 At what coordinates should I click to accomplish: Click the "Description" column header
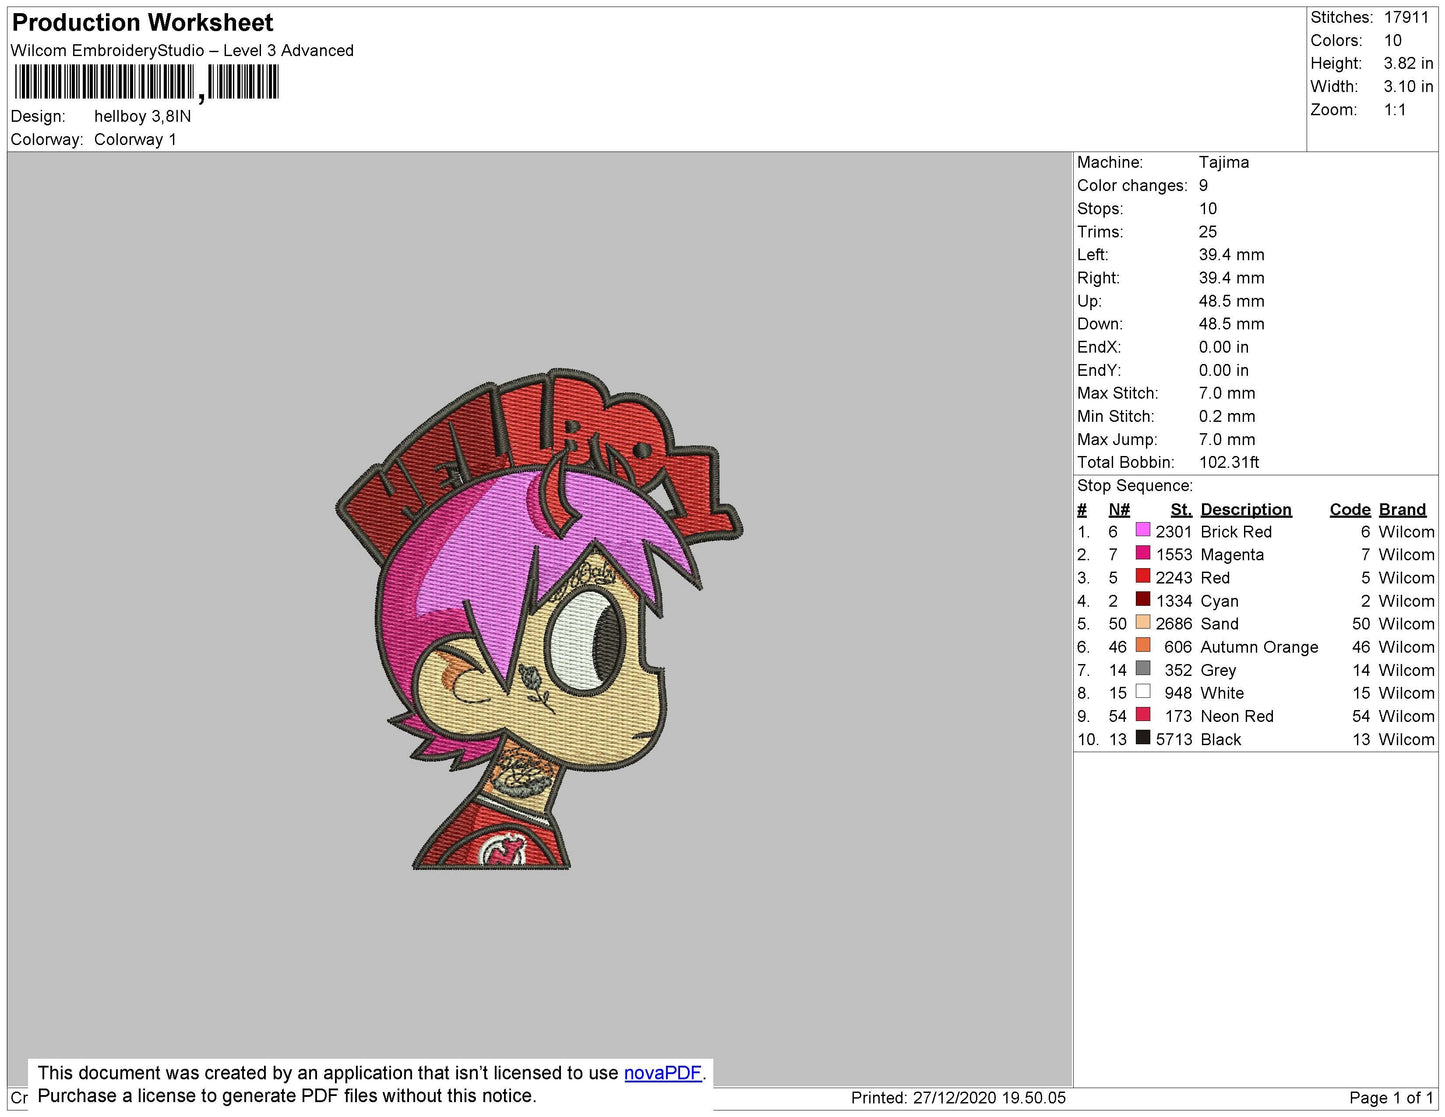1246,510
